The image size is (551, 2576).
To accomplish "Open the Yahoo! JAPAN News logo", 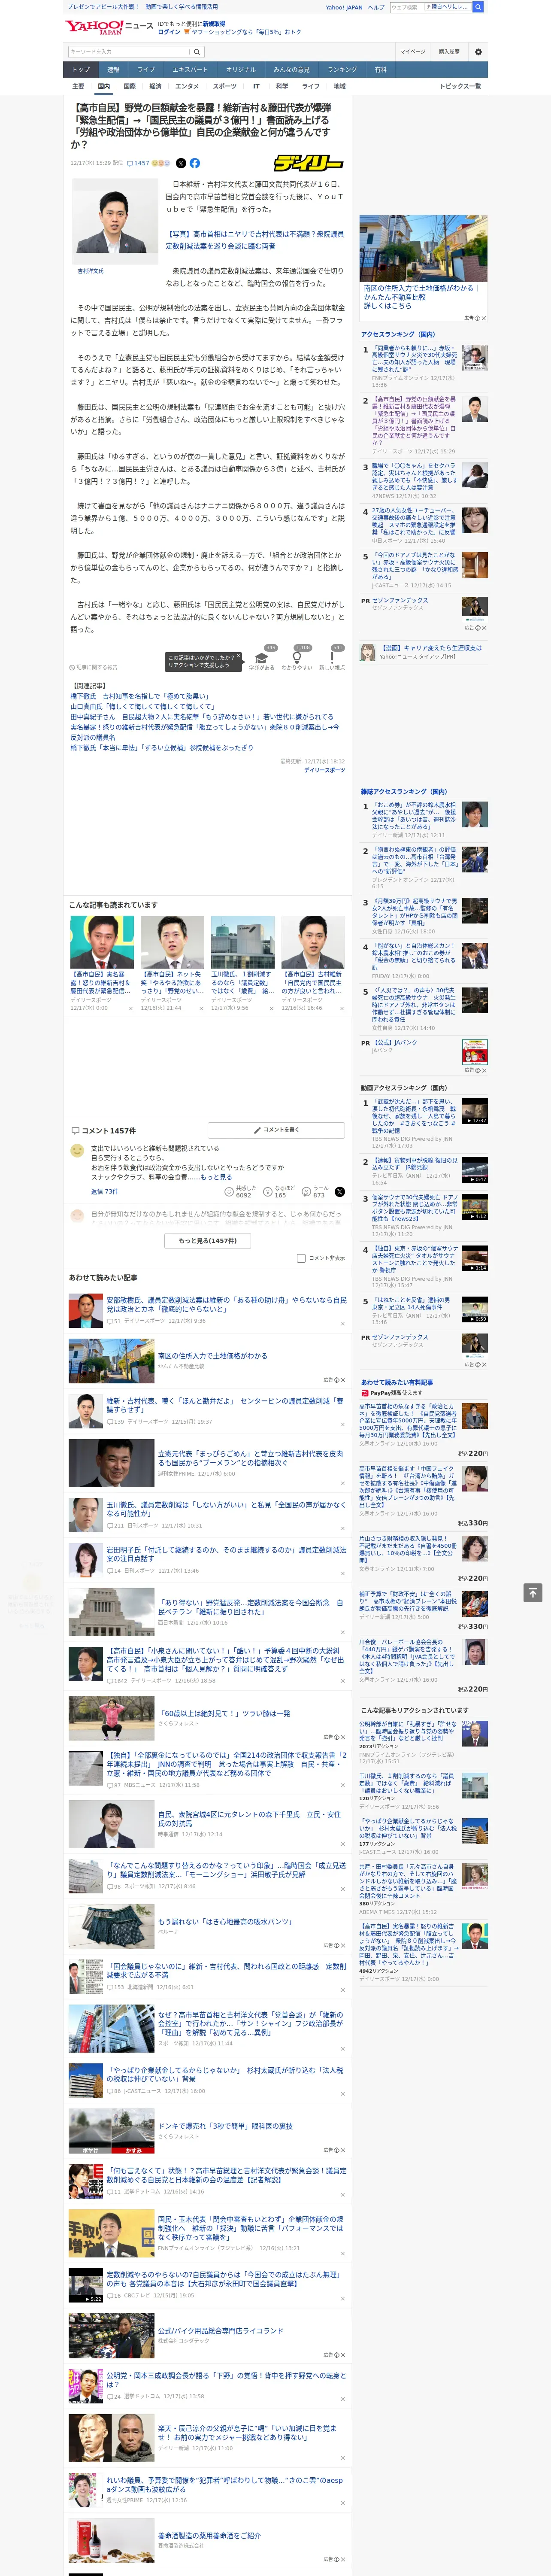I will (110, 27).
